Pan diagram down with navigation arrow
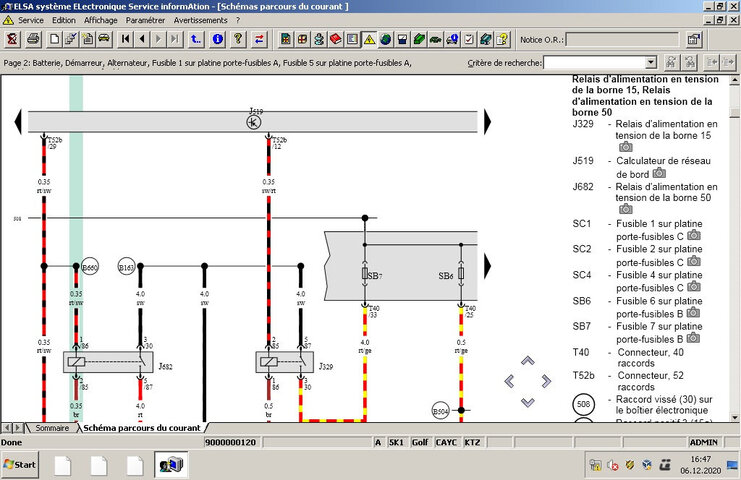 [x=528, y=402]
